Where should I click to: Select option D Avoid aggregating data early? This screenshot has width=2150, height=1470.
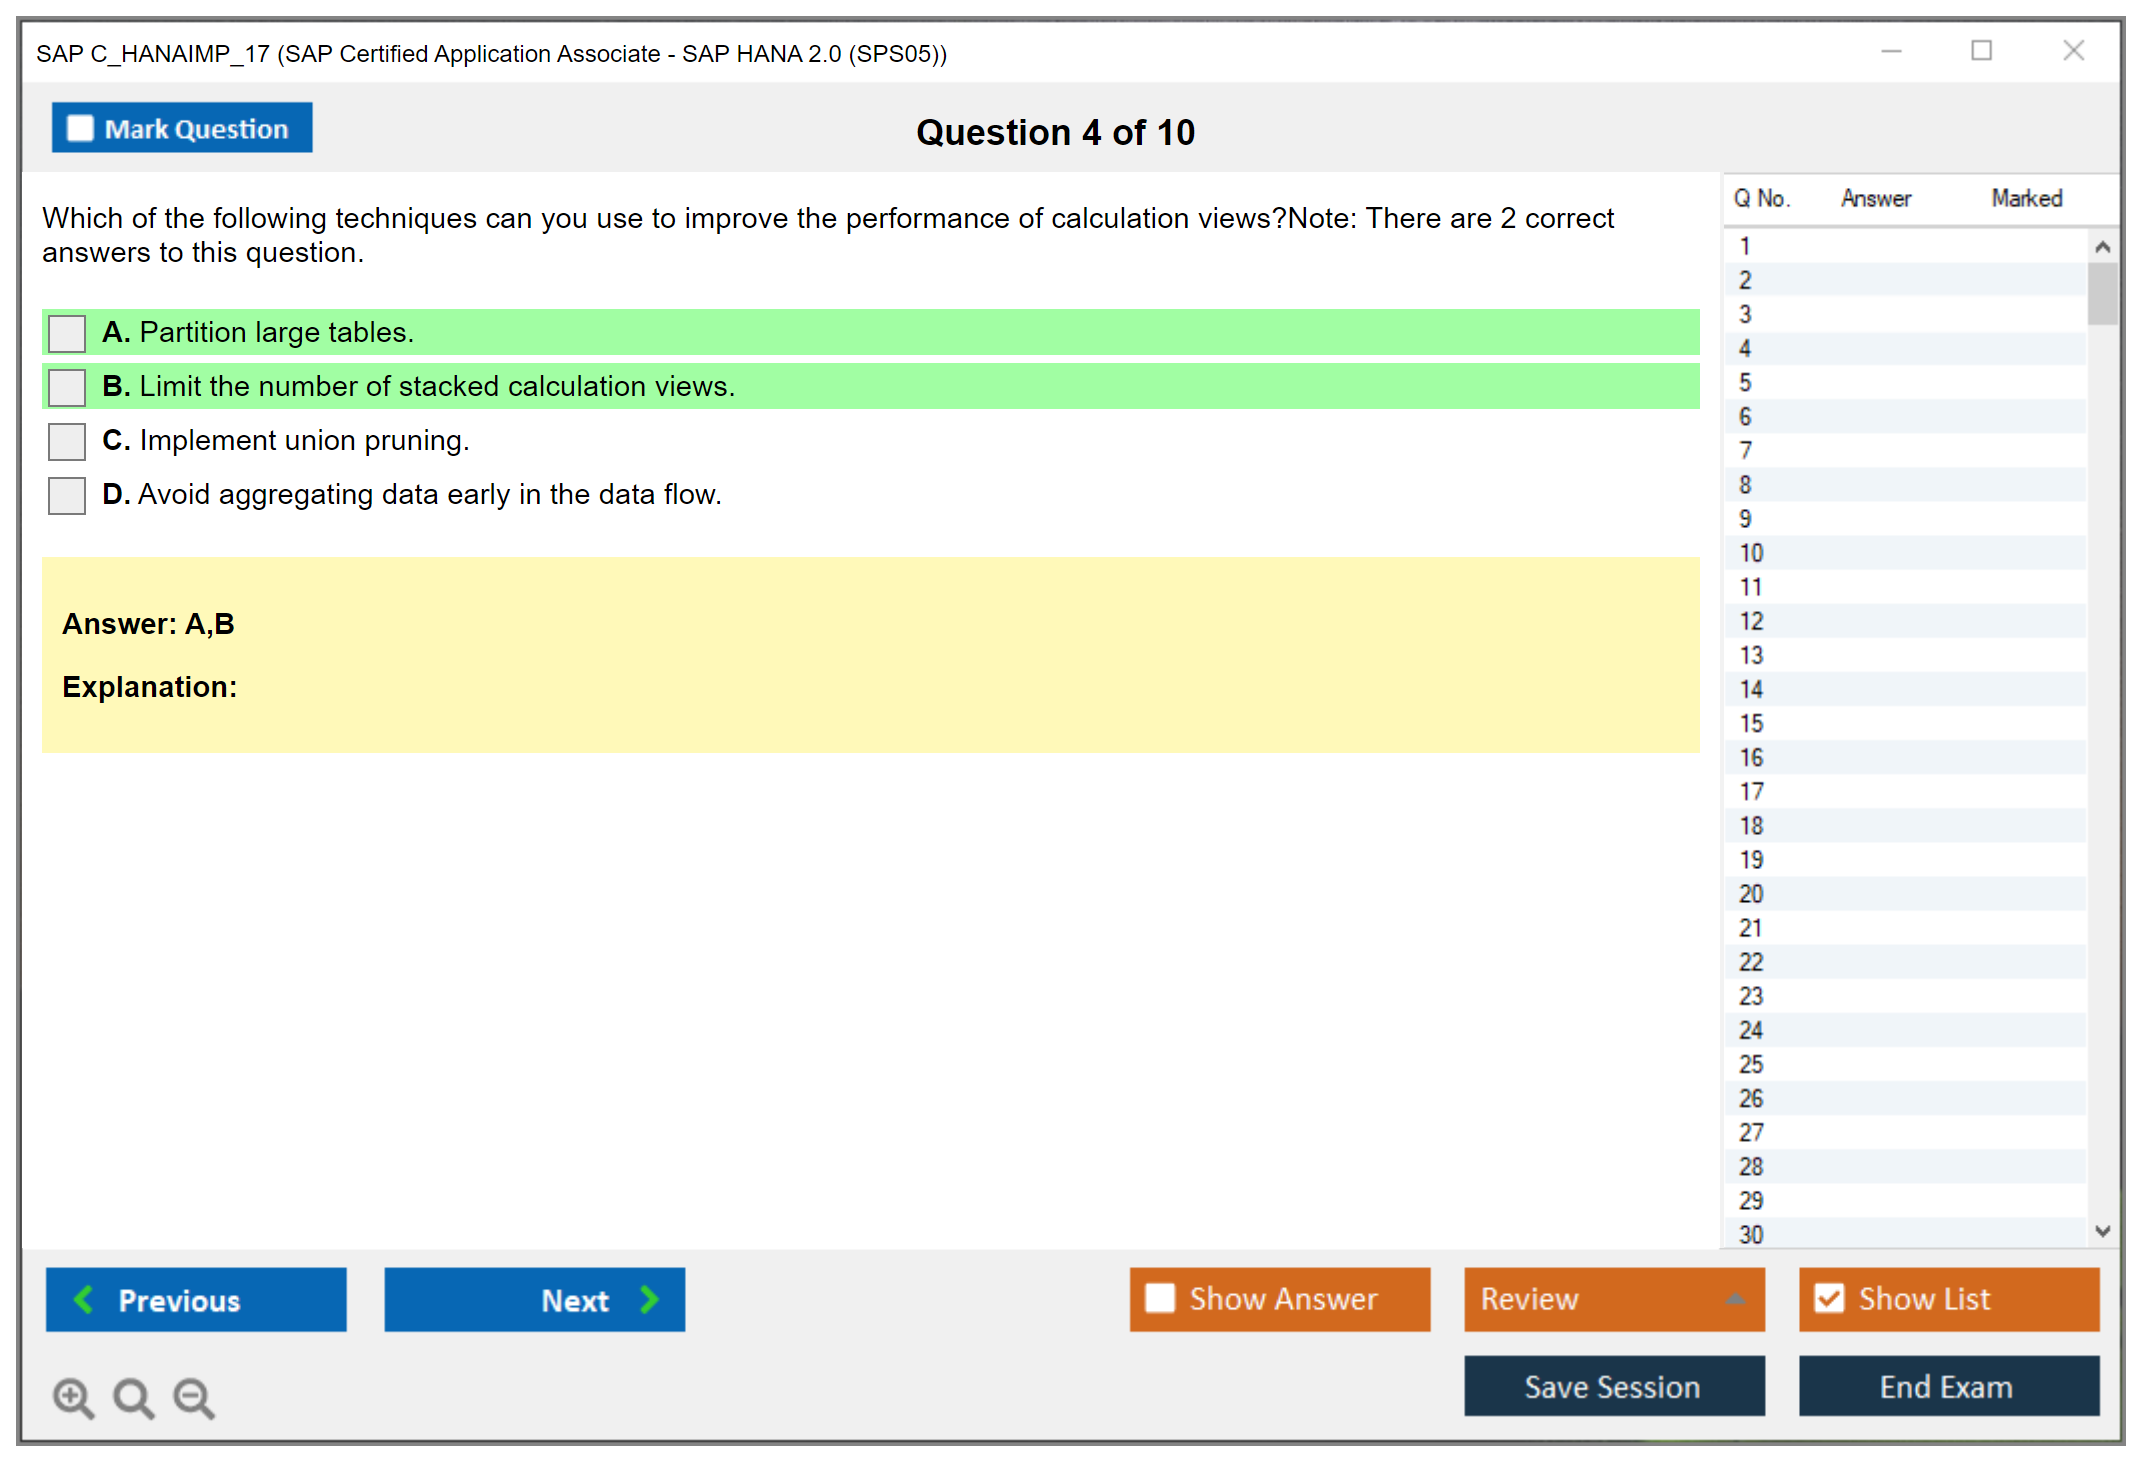(x=67, y=495)
